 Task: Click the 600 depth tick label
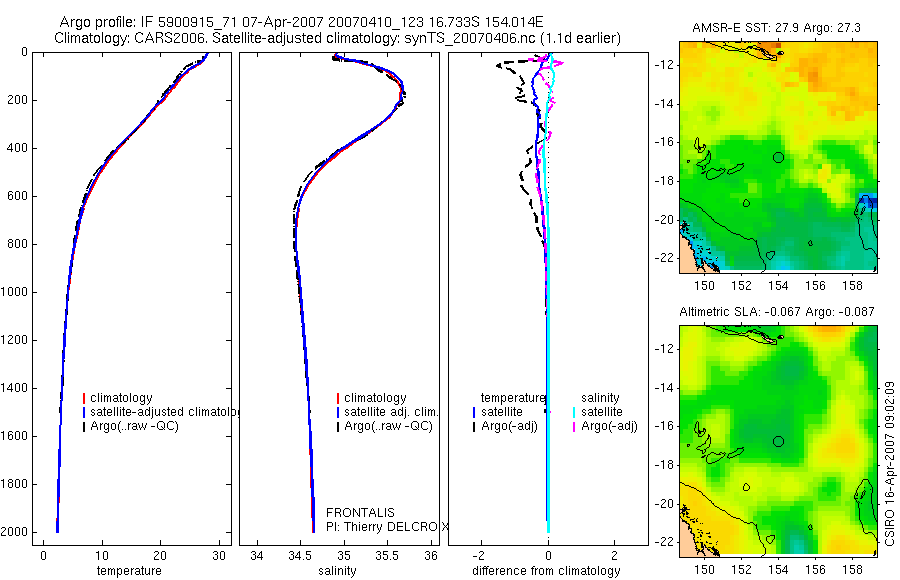click(x=19, y=196)
